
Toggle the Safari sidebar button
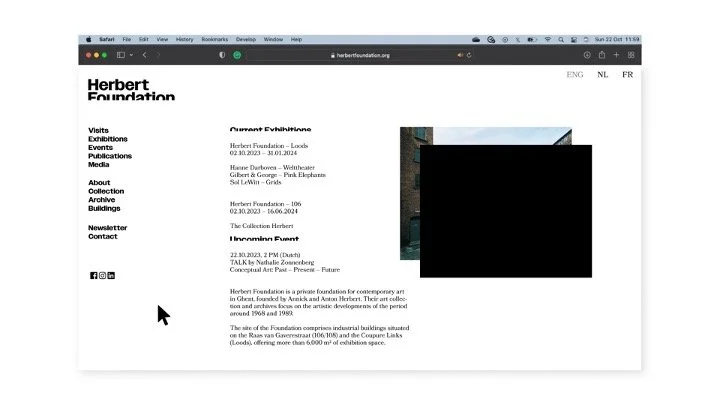pyautogui.click(x=121, y=55)
